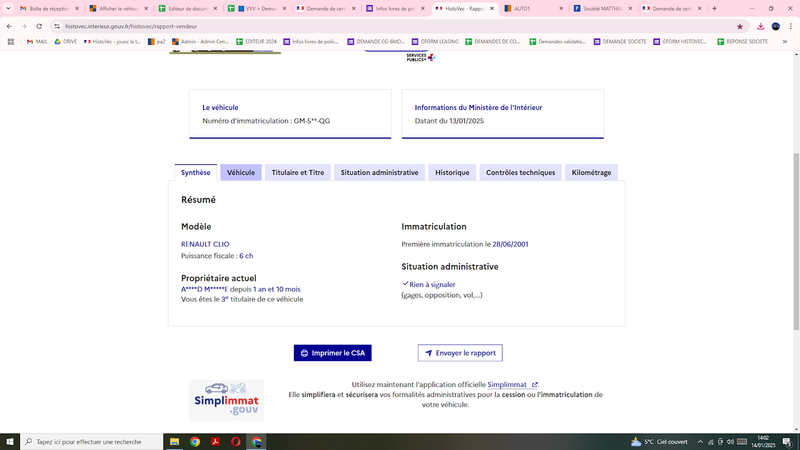Image resolution: width=800 pixels, height=450 pixels.
Task: Switch to Afficher le véhicule tab
Action: click(118, 9)
